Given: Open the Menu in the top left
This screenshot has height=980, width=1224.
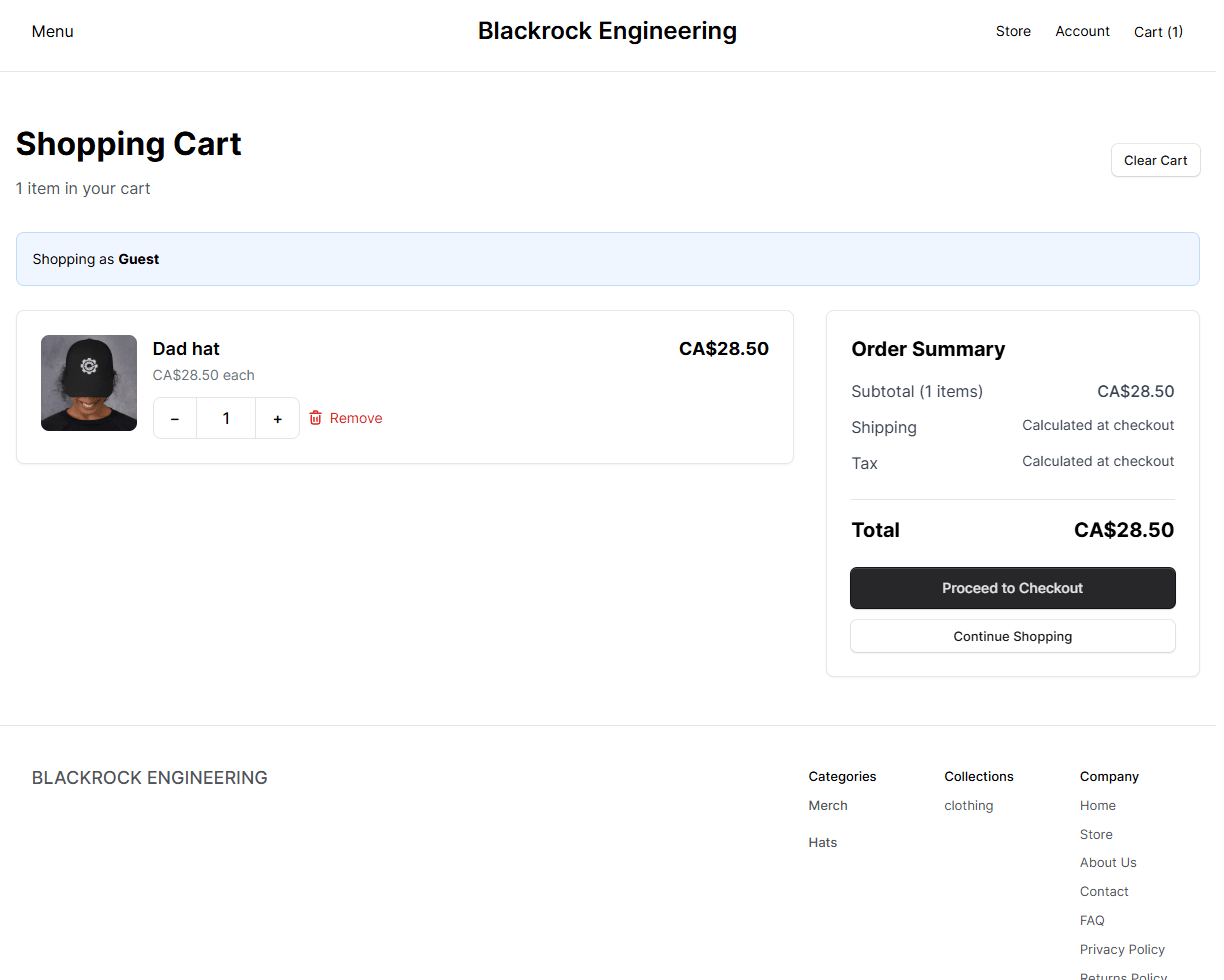Looking at the screenshot, I should pyautogui.click(x=52, y=31).
